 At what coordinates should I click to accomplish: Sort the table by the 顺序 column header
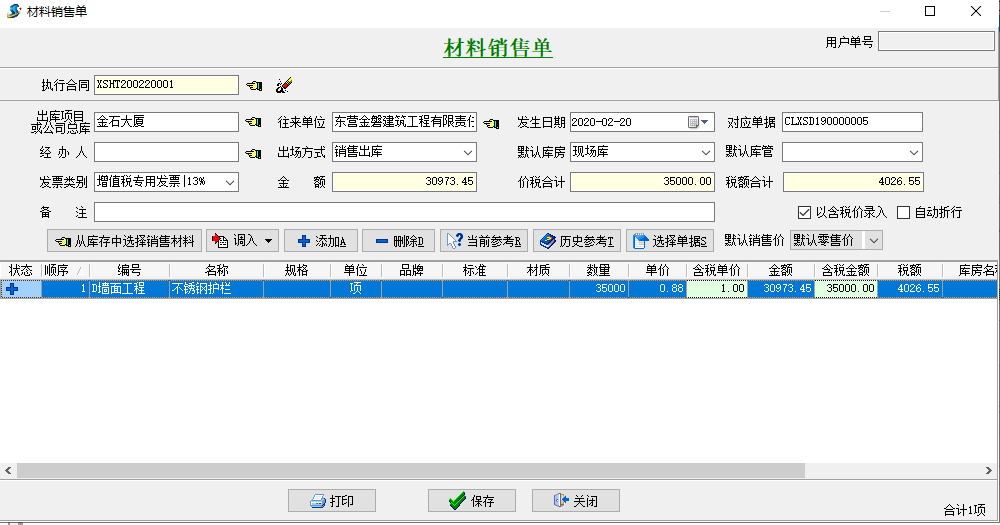(65, 270)
